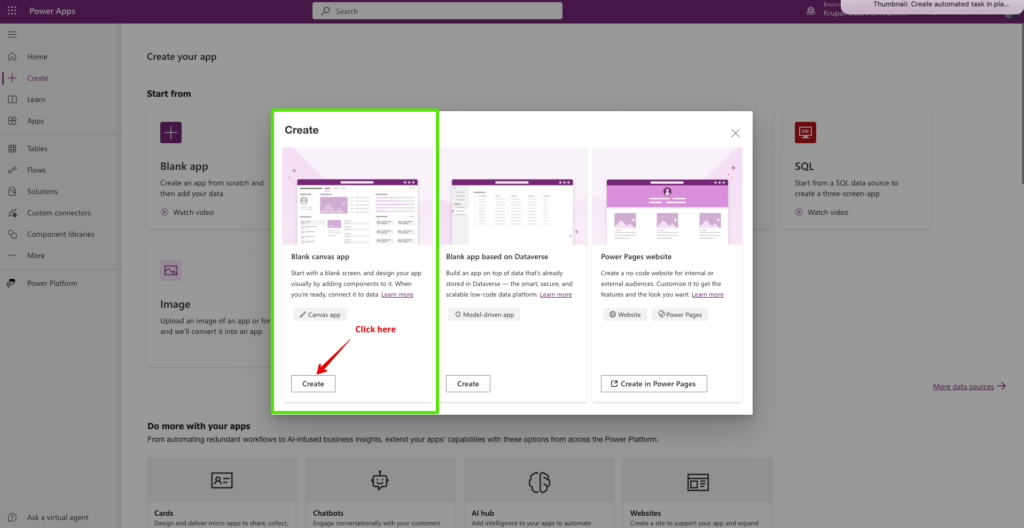Go to Home in navigation
This screenshot has height=528, width=1024.
[x=37, y=57]
